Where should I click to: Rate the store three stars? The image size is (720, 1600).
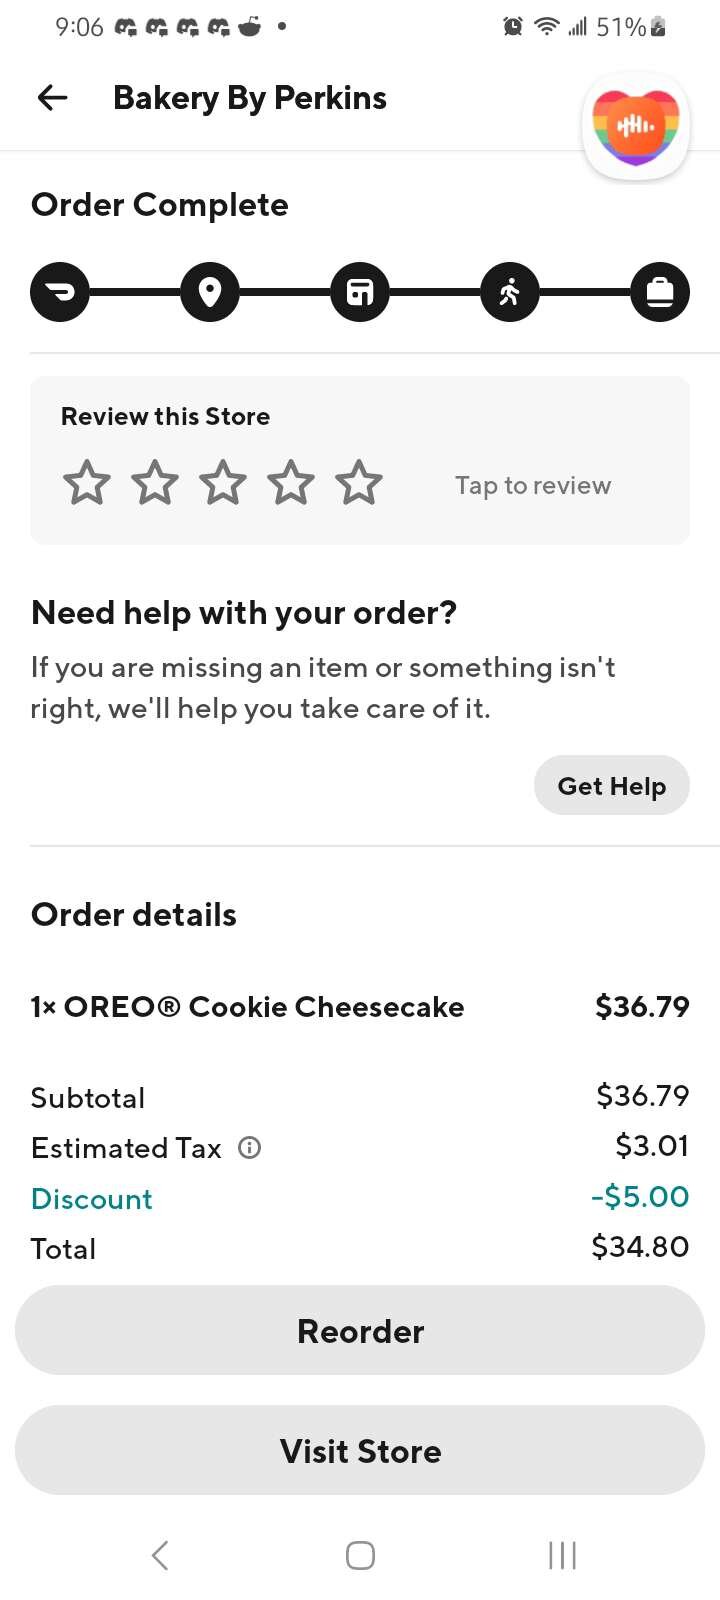click(x=223, y=484)
